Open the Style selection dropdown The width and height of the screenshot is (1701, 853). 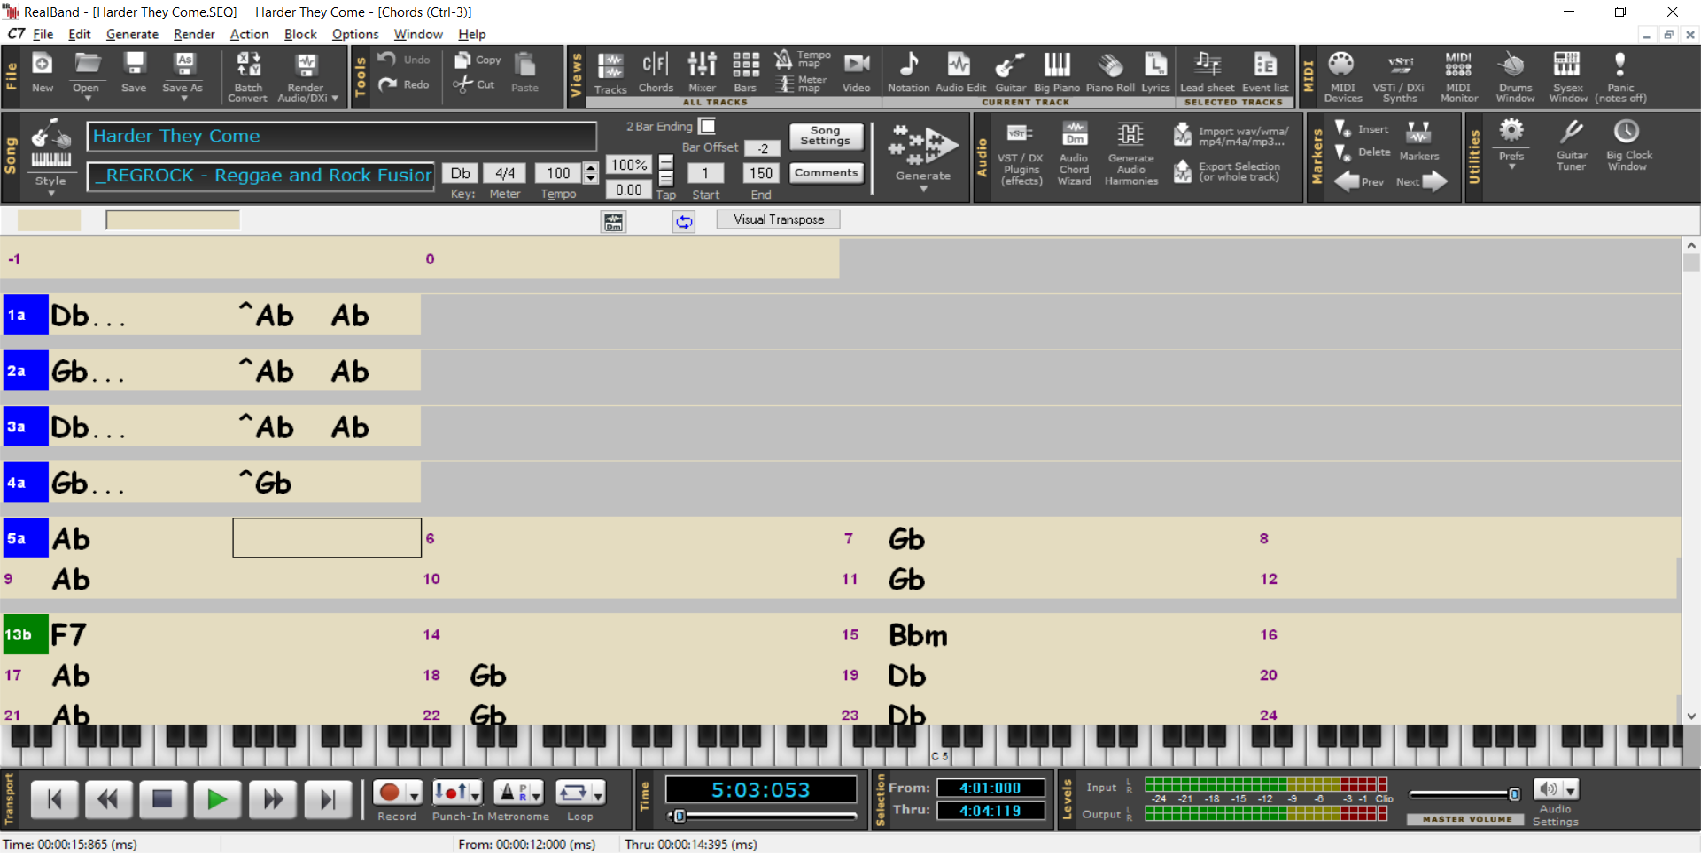point(51,192)
